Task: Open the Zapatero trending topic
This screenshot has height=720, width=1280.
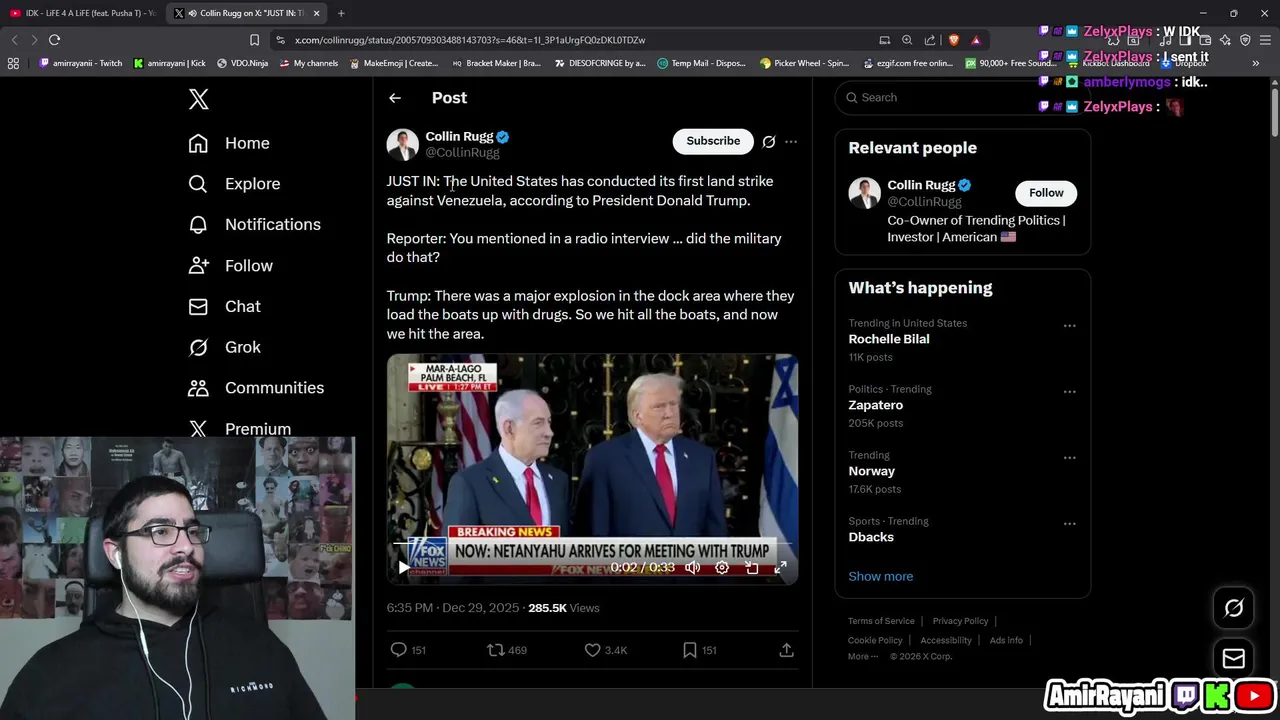Action: click(x=876, y=405)
